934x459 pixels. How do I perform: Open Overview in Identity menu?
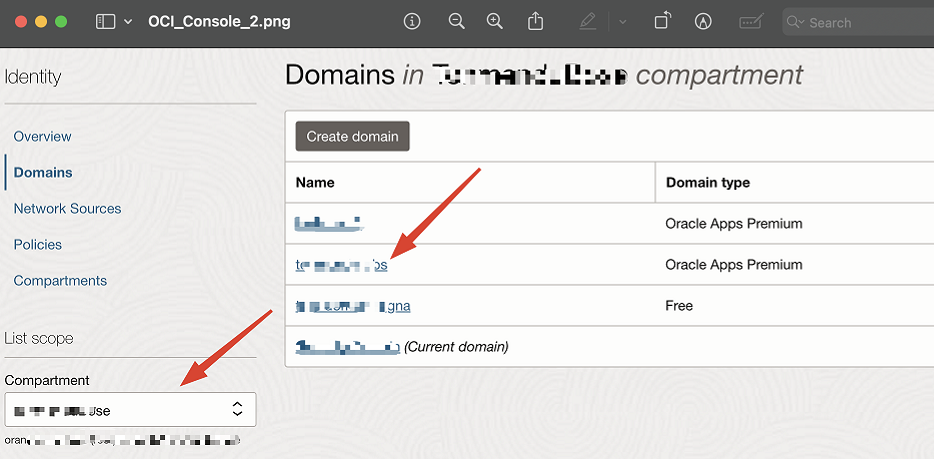42,136
